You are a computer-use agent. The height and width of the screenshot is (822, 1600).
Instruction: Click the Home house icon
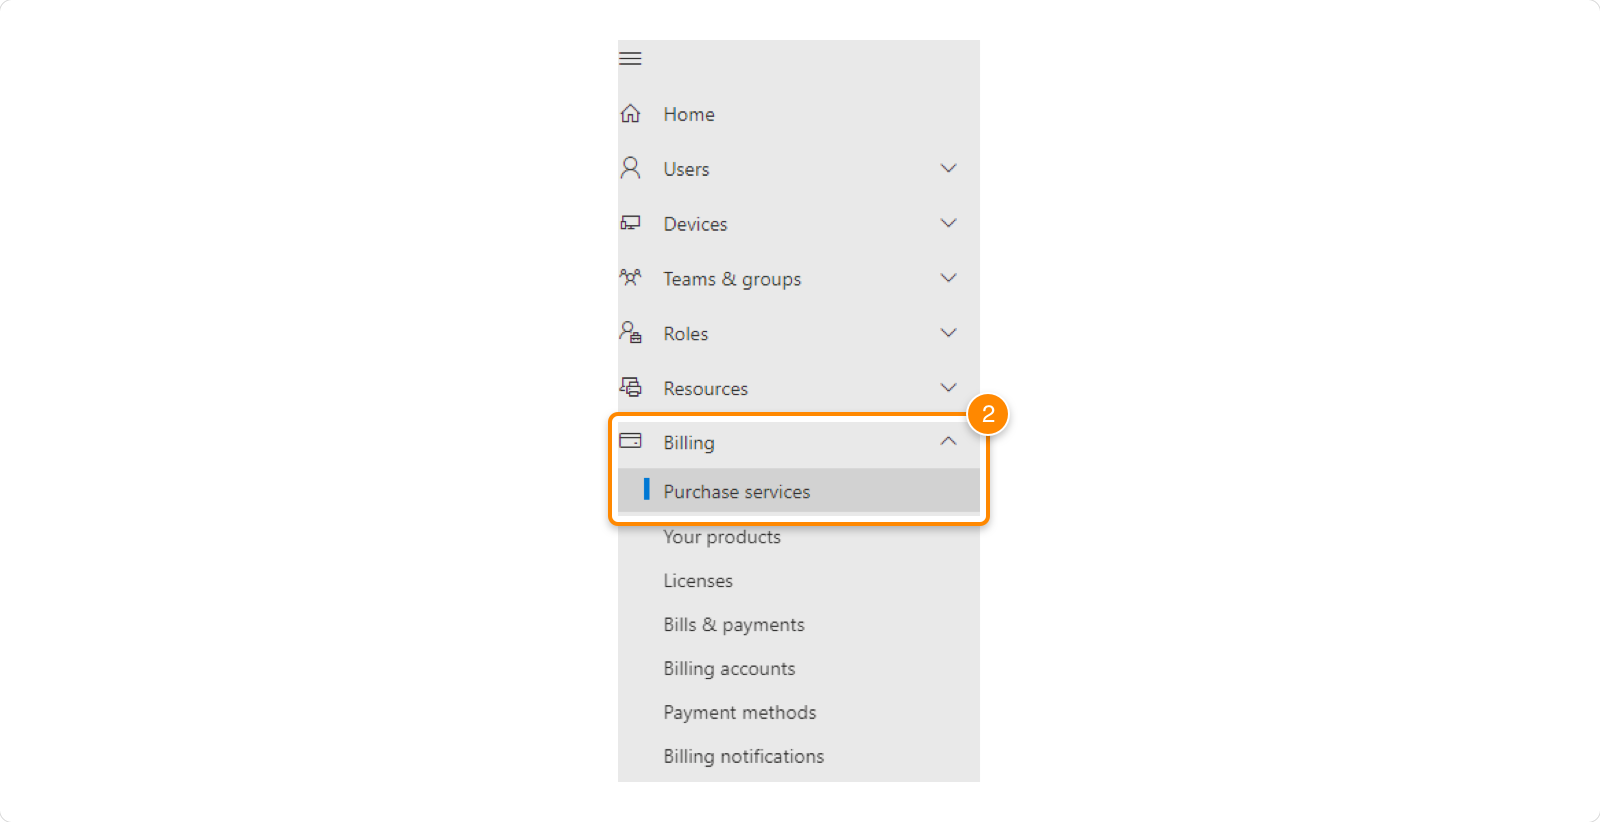click(630, 114)
